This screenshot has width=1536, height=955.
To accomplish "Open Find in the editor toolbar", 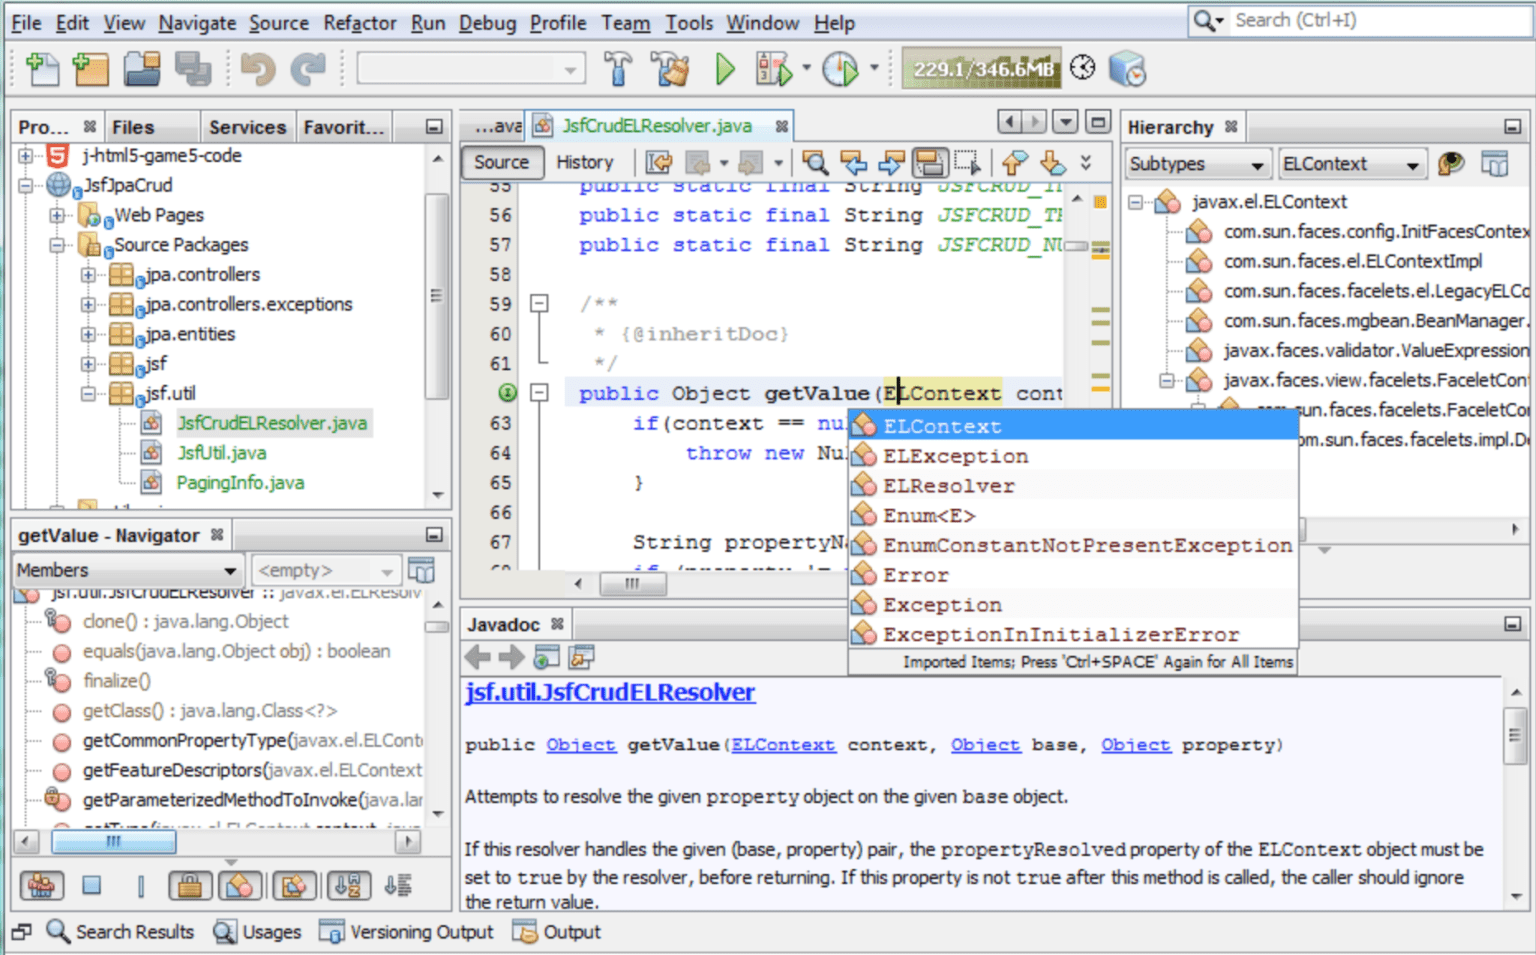I will [814, 162].
